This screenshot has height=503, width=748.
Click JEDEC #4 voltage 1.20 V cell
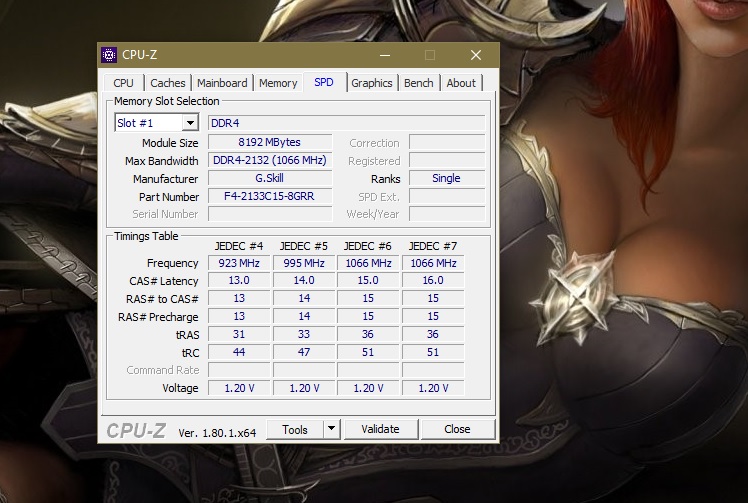239,388
